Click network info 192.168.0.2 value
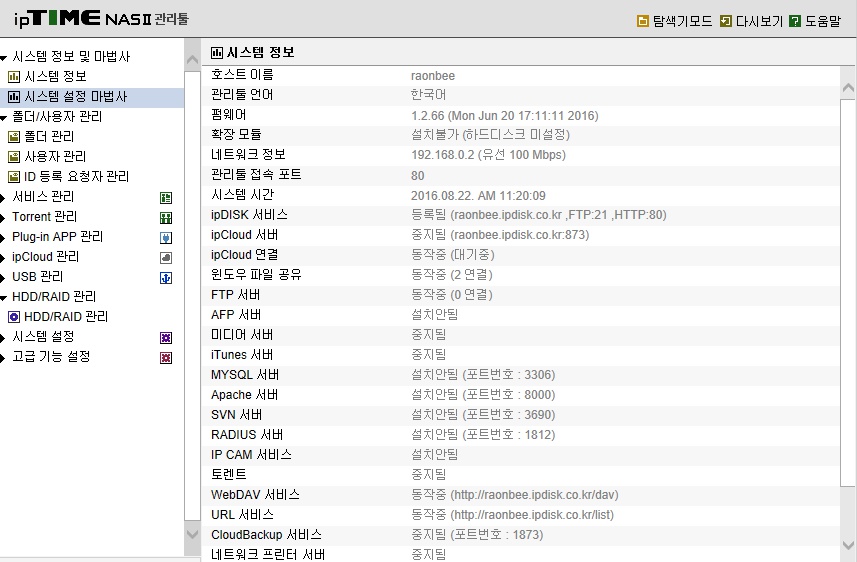This screenshot has width=857, height=562. [x=488, y=155]
